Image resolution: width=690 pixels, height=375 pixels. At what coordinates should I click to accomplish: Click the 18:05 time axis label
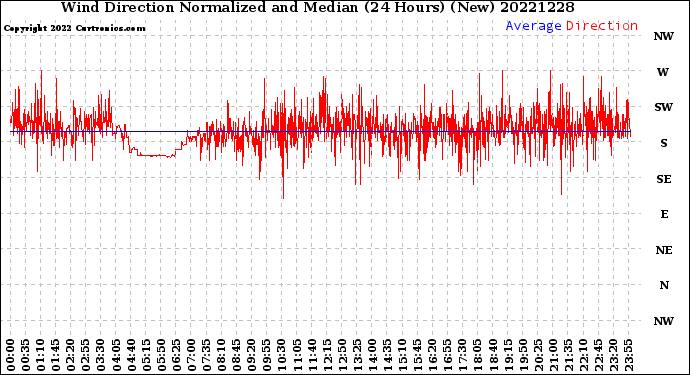click(x=478, y=355)
